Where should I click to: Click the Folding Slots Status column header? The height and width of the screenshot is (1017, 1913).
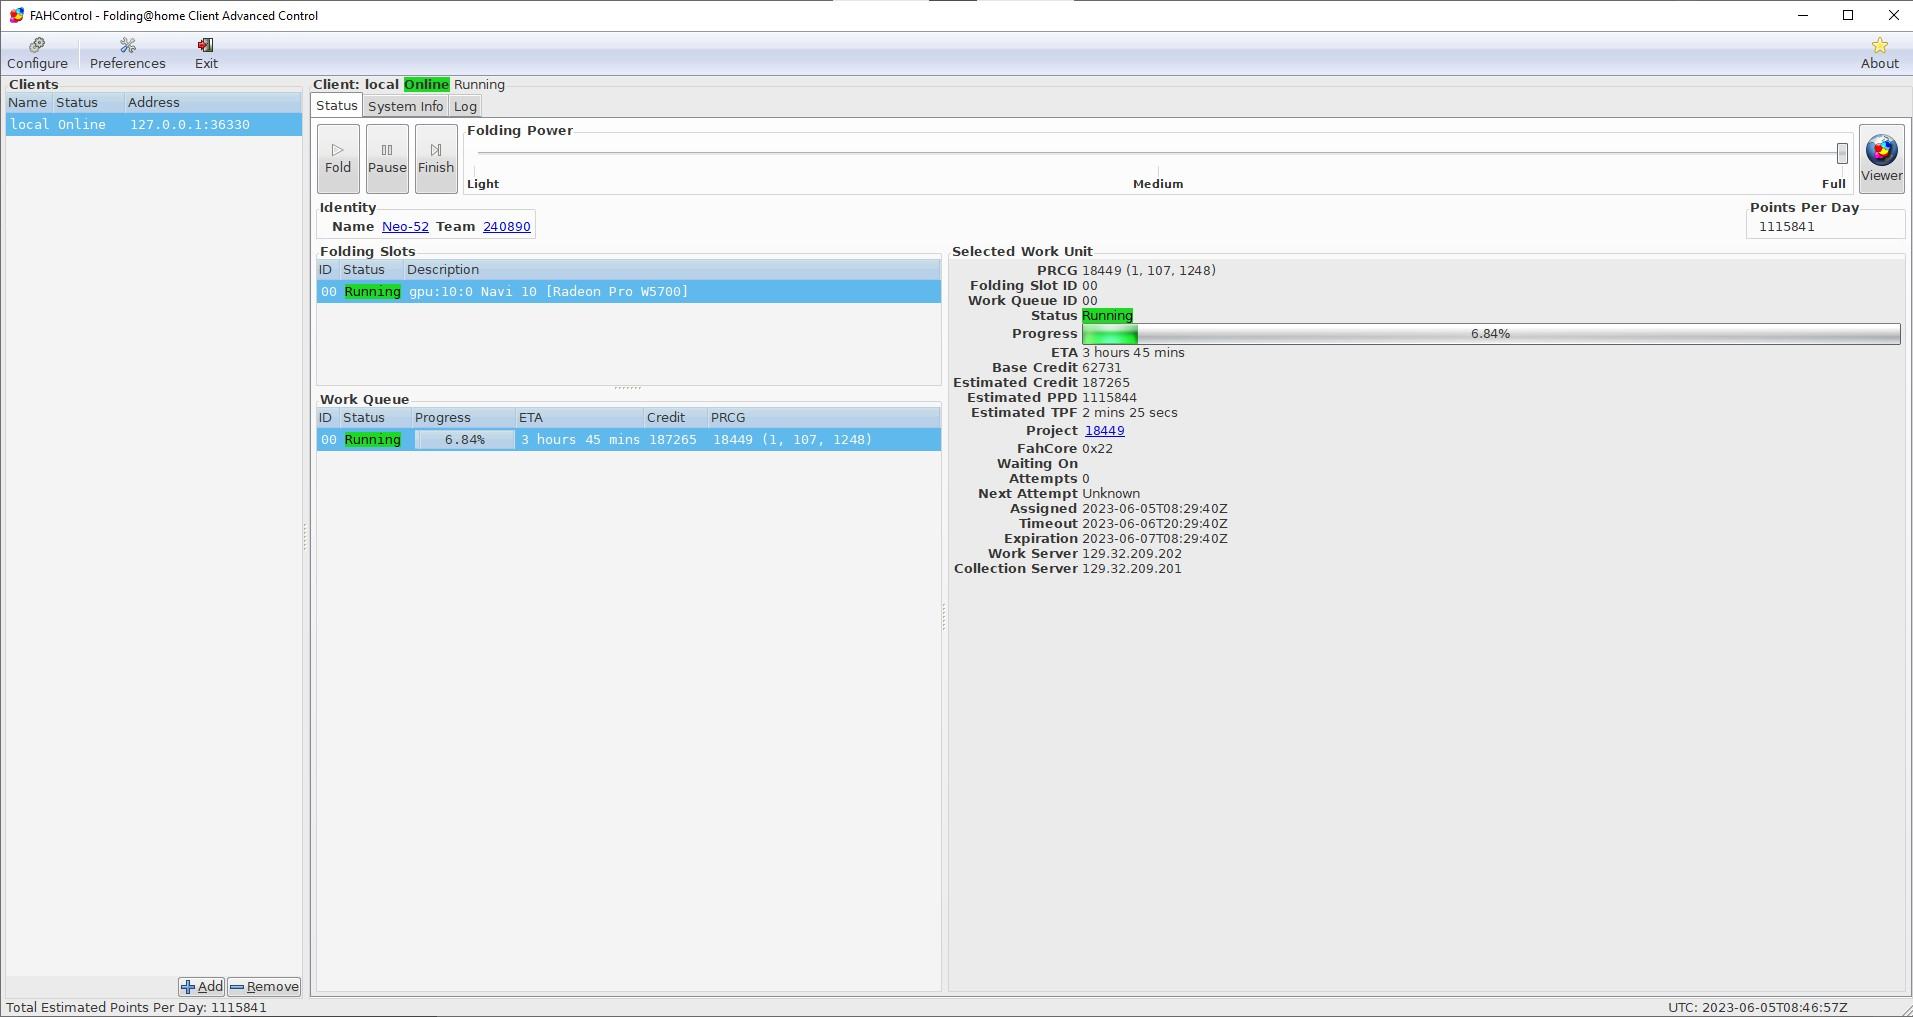[372, 270]
